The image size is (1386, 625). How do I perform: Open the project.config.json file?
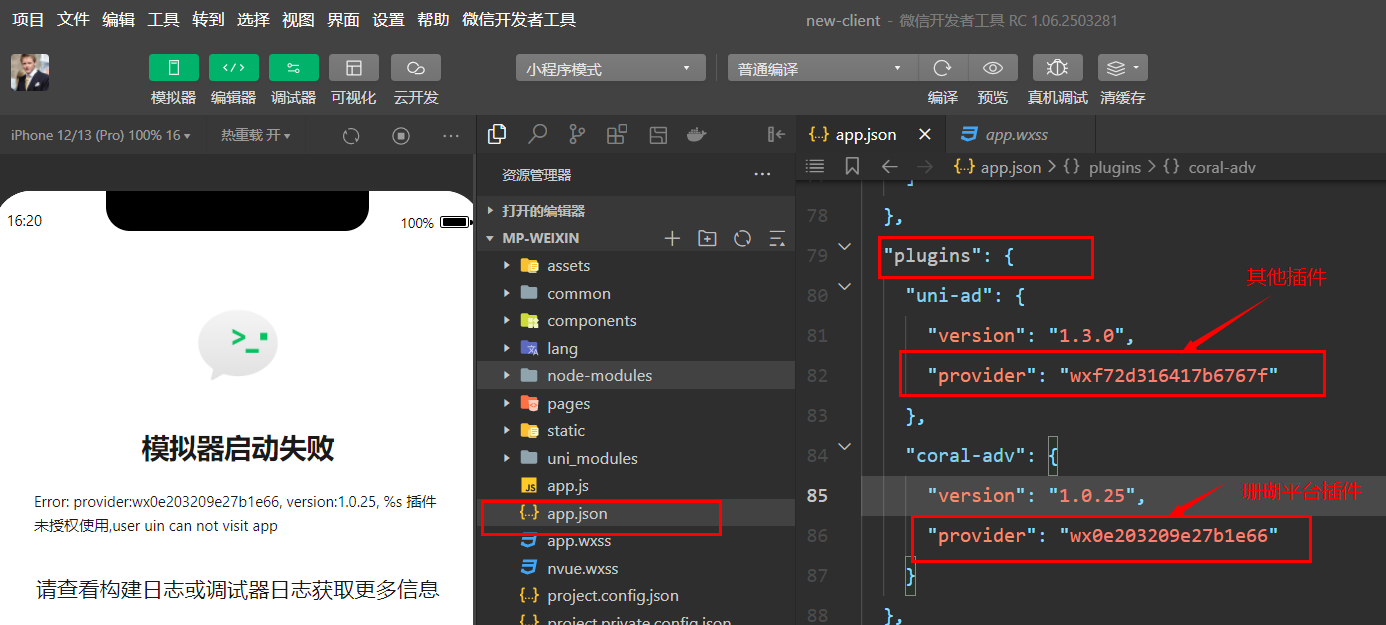click(636, 596)
